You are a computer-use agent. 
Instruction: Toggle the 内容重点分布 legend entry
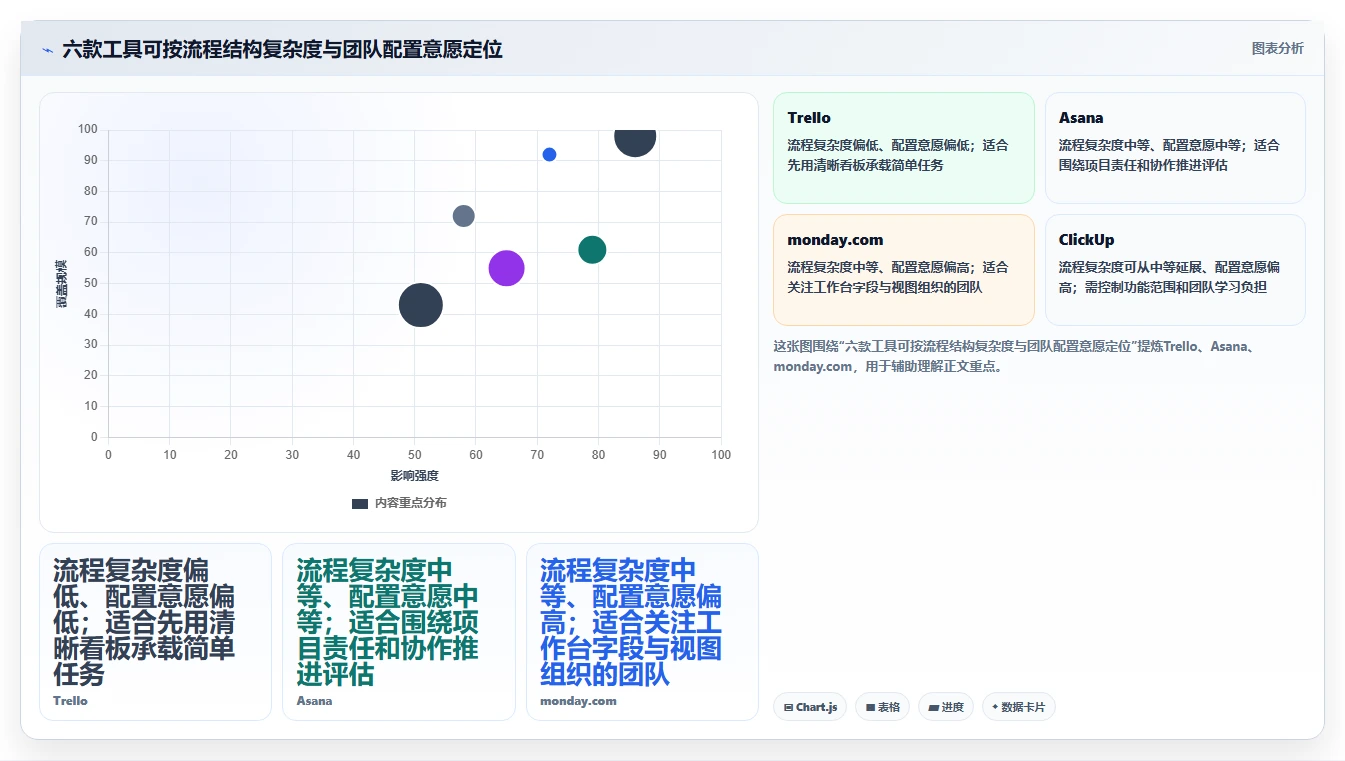coord(399,503)
